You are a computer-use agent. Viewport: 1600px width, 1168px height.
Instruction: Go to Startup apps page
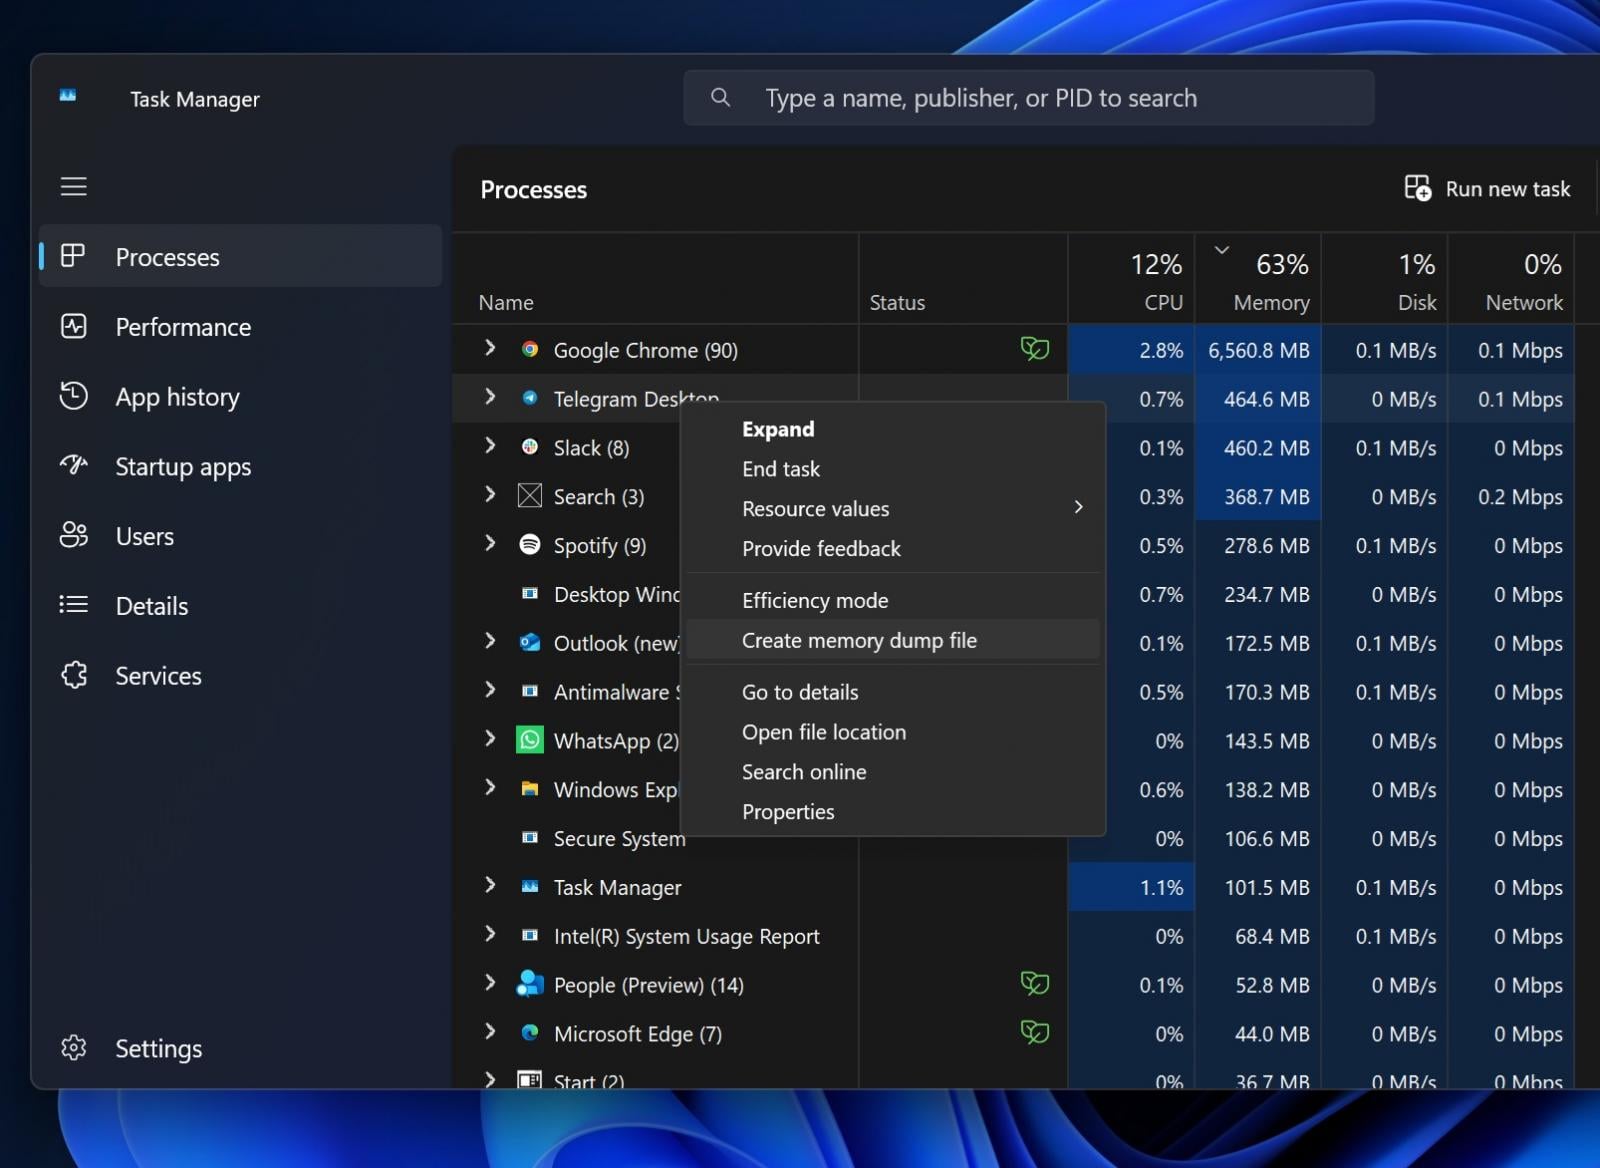(182, 467)
